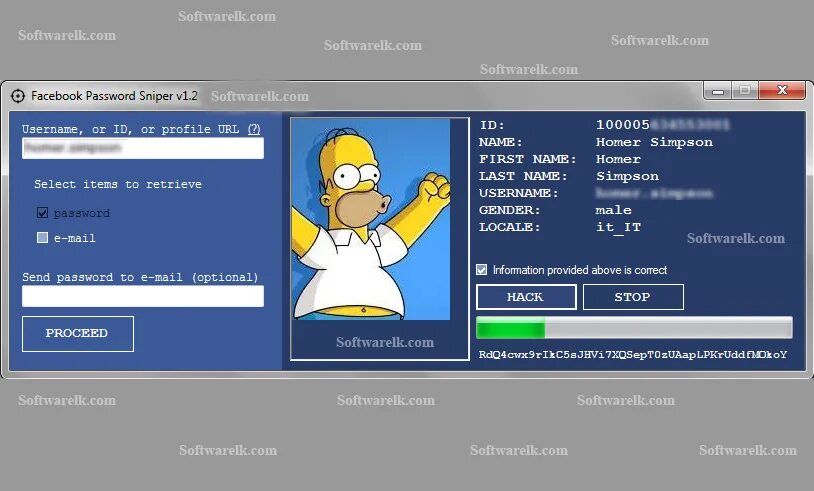Click the LAST NAME value 'Simpson'
Screen dimensions: 814x491
628,176
